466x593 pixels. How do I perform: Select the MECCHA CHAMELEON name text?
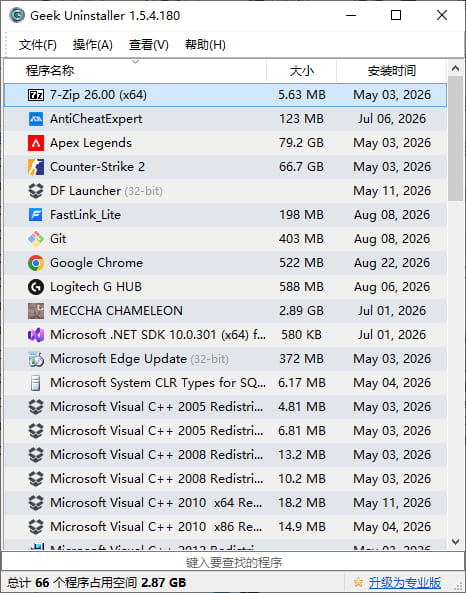point(116,311)
